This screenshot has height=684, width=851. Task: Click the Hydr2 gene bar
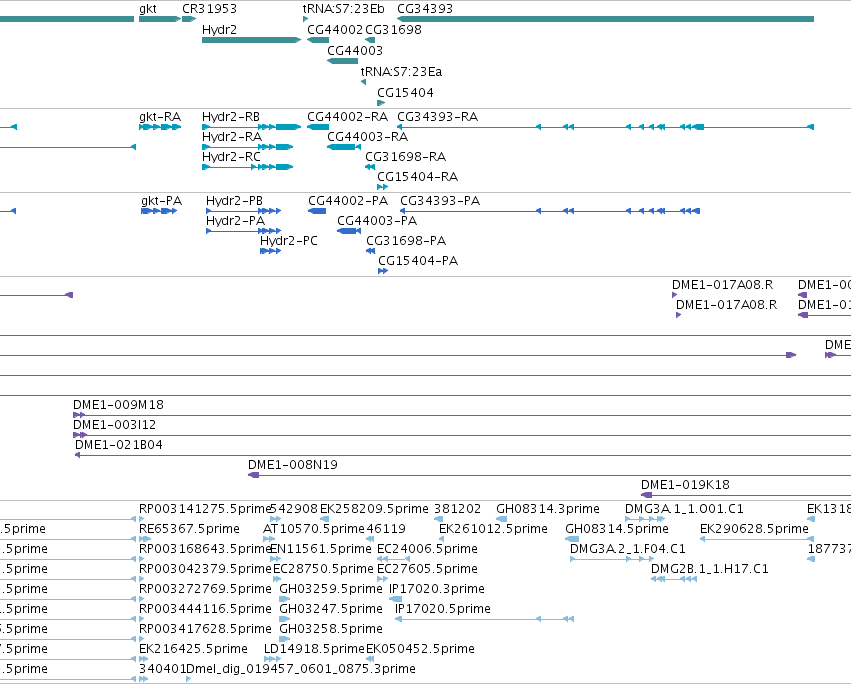[251, 40]
